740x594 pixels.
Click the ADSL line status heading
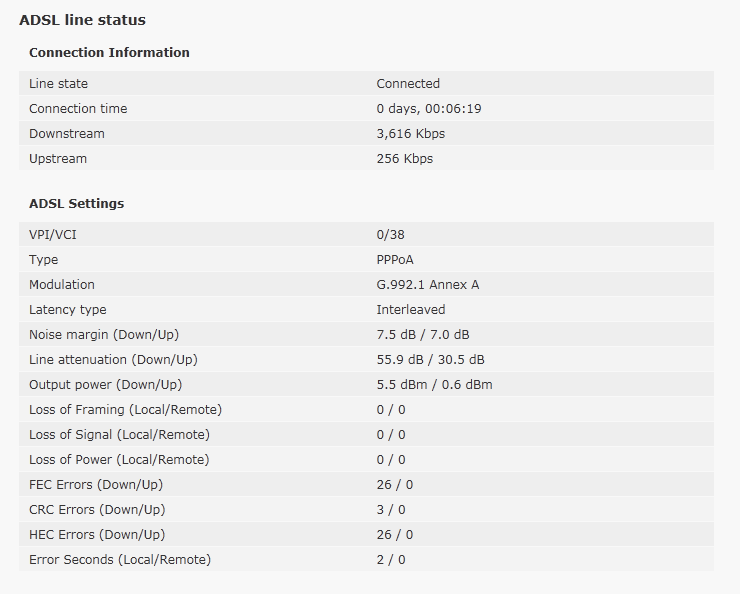point(82,20)
